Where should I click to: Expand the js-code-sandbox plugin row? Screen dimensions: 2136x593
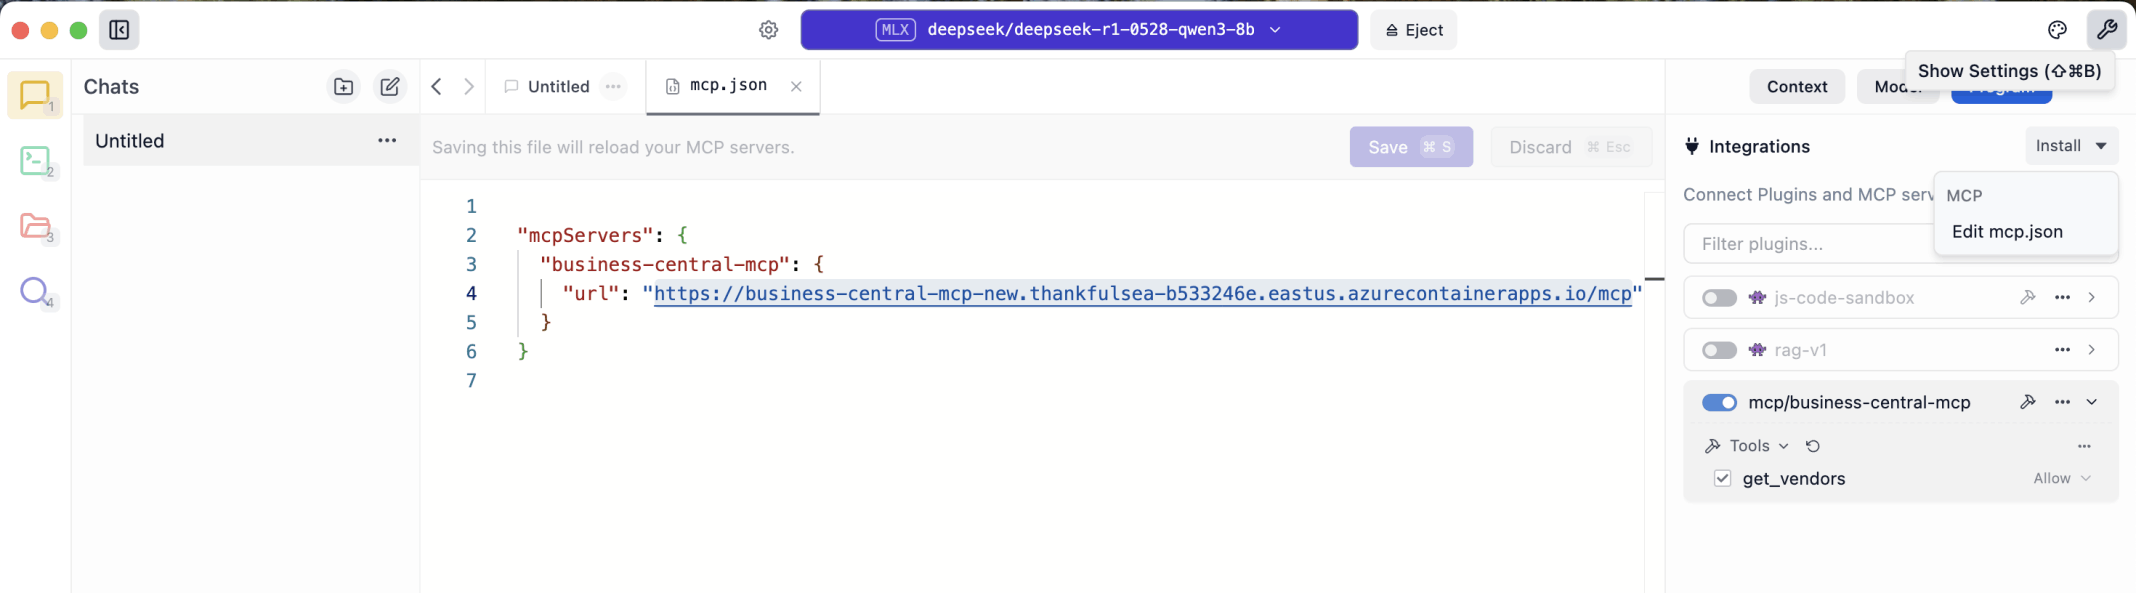click(x=2092, y=298)
